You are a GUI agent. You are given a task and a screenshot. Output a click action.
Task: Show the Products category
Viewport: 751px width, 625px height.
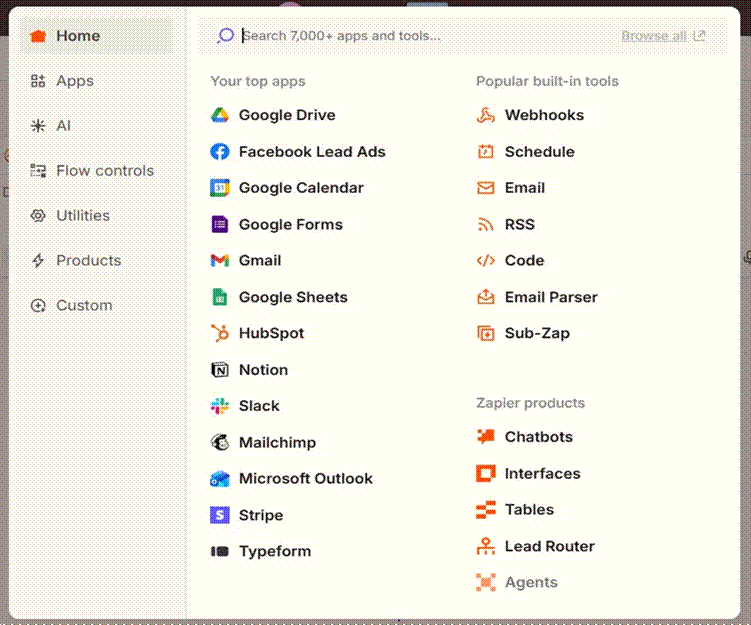pyautogui.click(x=96, y=261)
